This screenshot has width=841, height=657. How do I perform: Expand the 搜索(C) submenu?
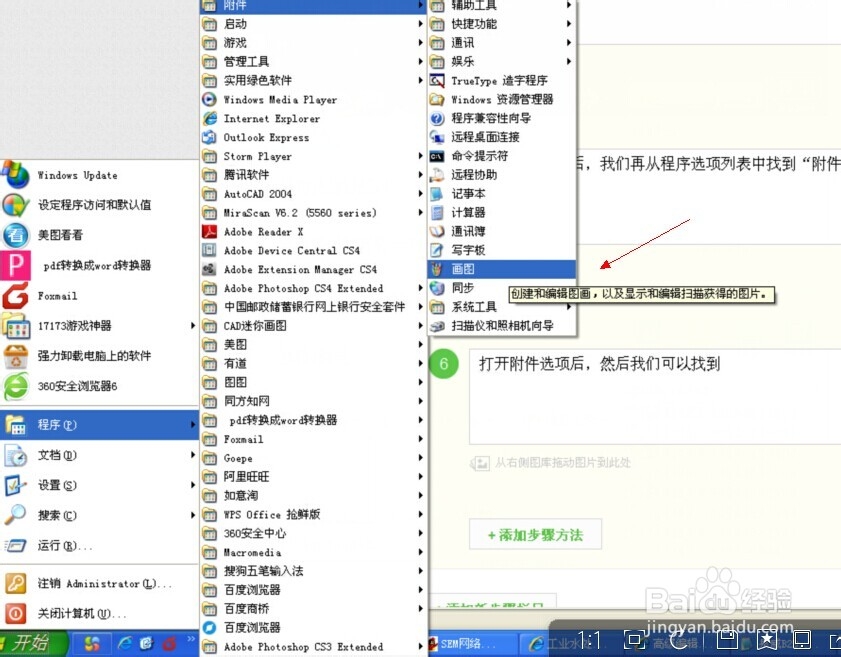click(99, 515)
